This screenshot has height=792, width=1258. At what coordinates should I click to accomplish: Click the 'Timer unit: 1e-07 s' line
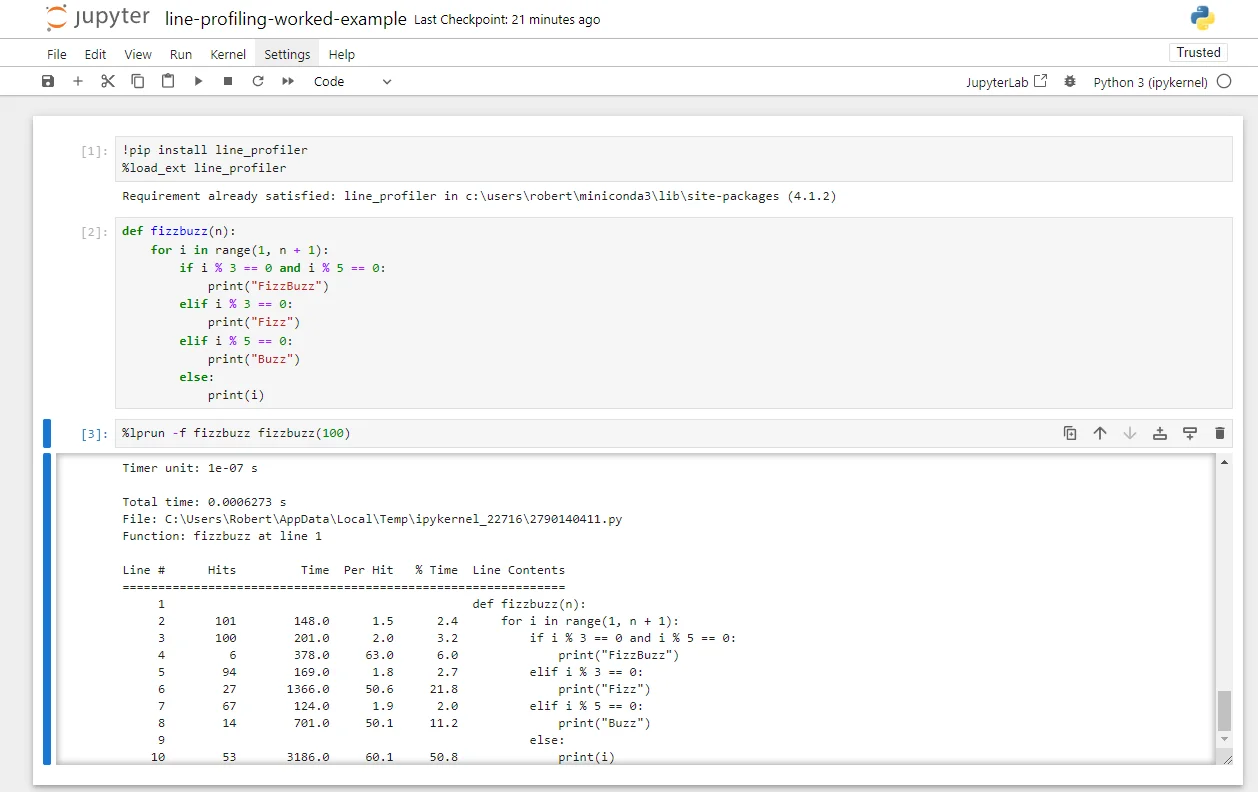pos(190,467)
